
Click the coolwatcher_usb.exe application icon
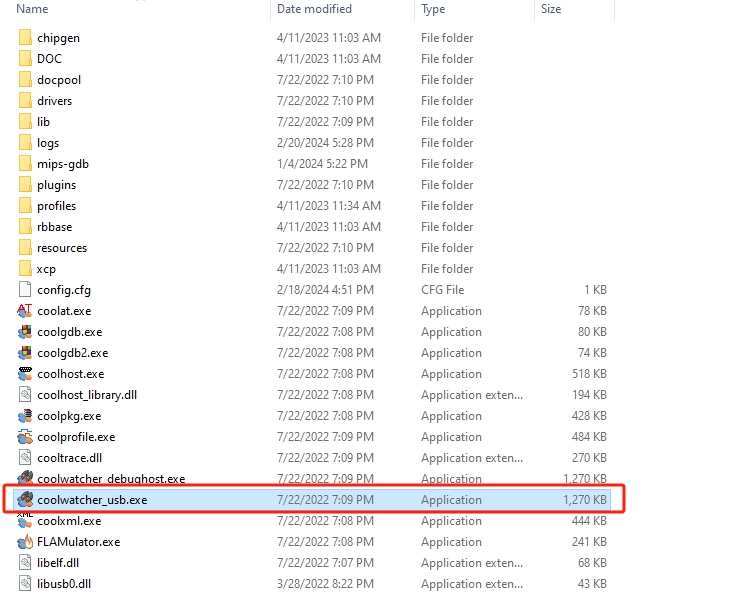(26, 500)
